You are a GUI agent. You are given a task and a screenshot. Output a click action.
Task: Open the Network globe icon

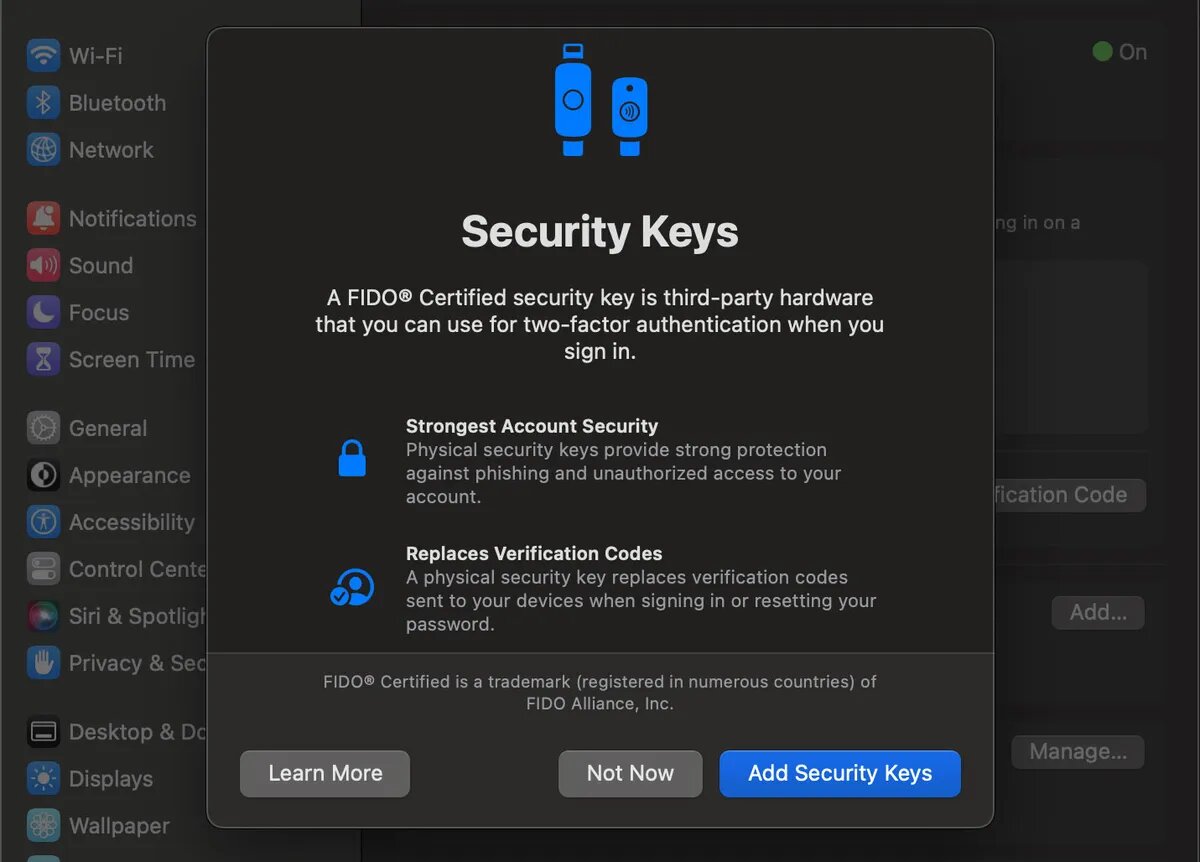[43, 149]
